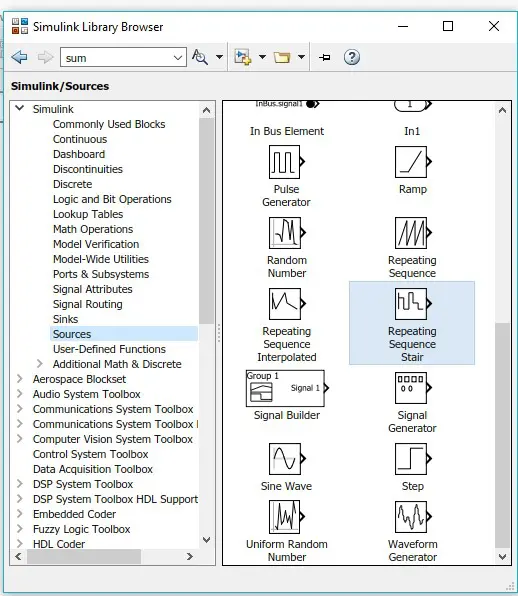
Task: Select the In Bus Element block
Action: tap(287, 119)
